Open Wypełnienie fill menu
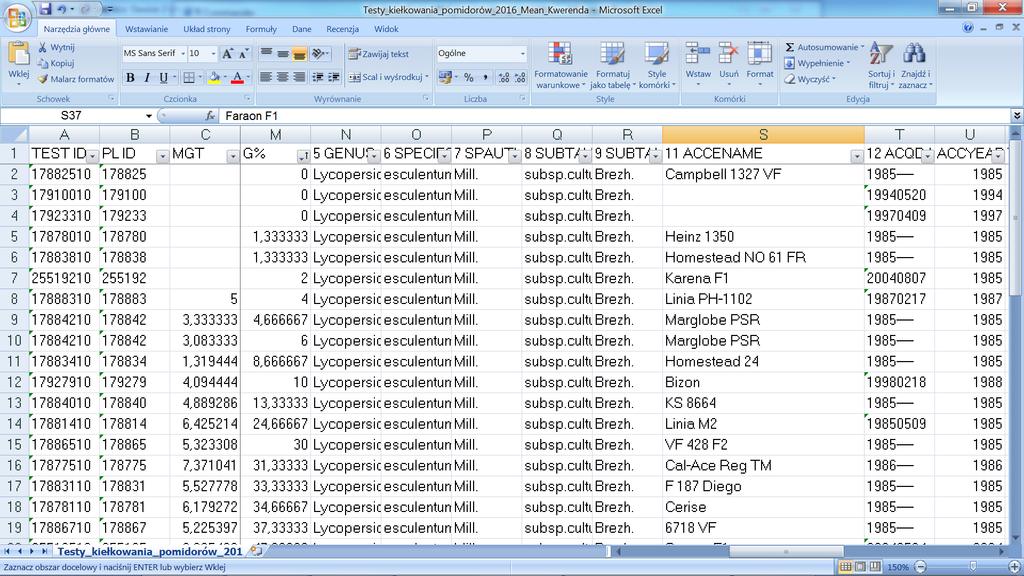The height and width of the screenshot is (576, 1024). point(816,63)
